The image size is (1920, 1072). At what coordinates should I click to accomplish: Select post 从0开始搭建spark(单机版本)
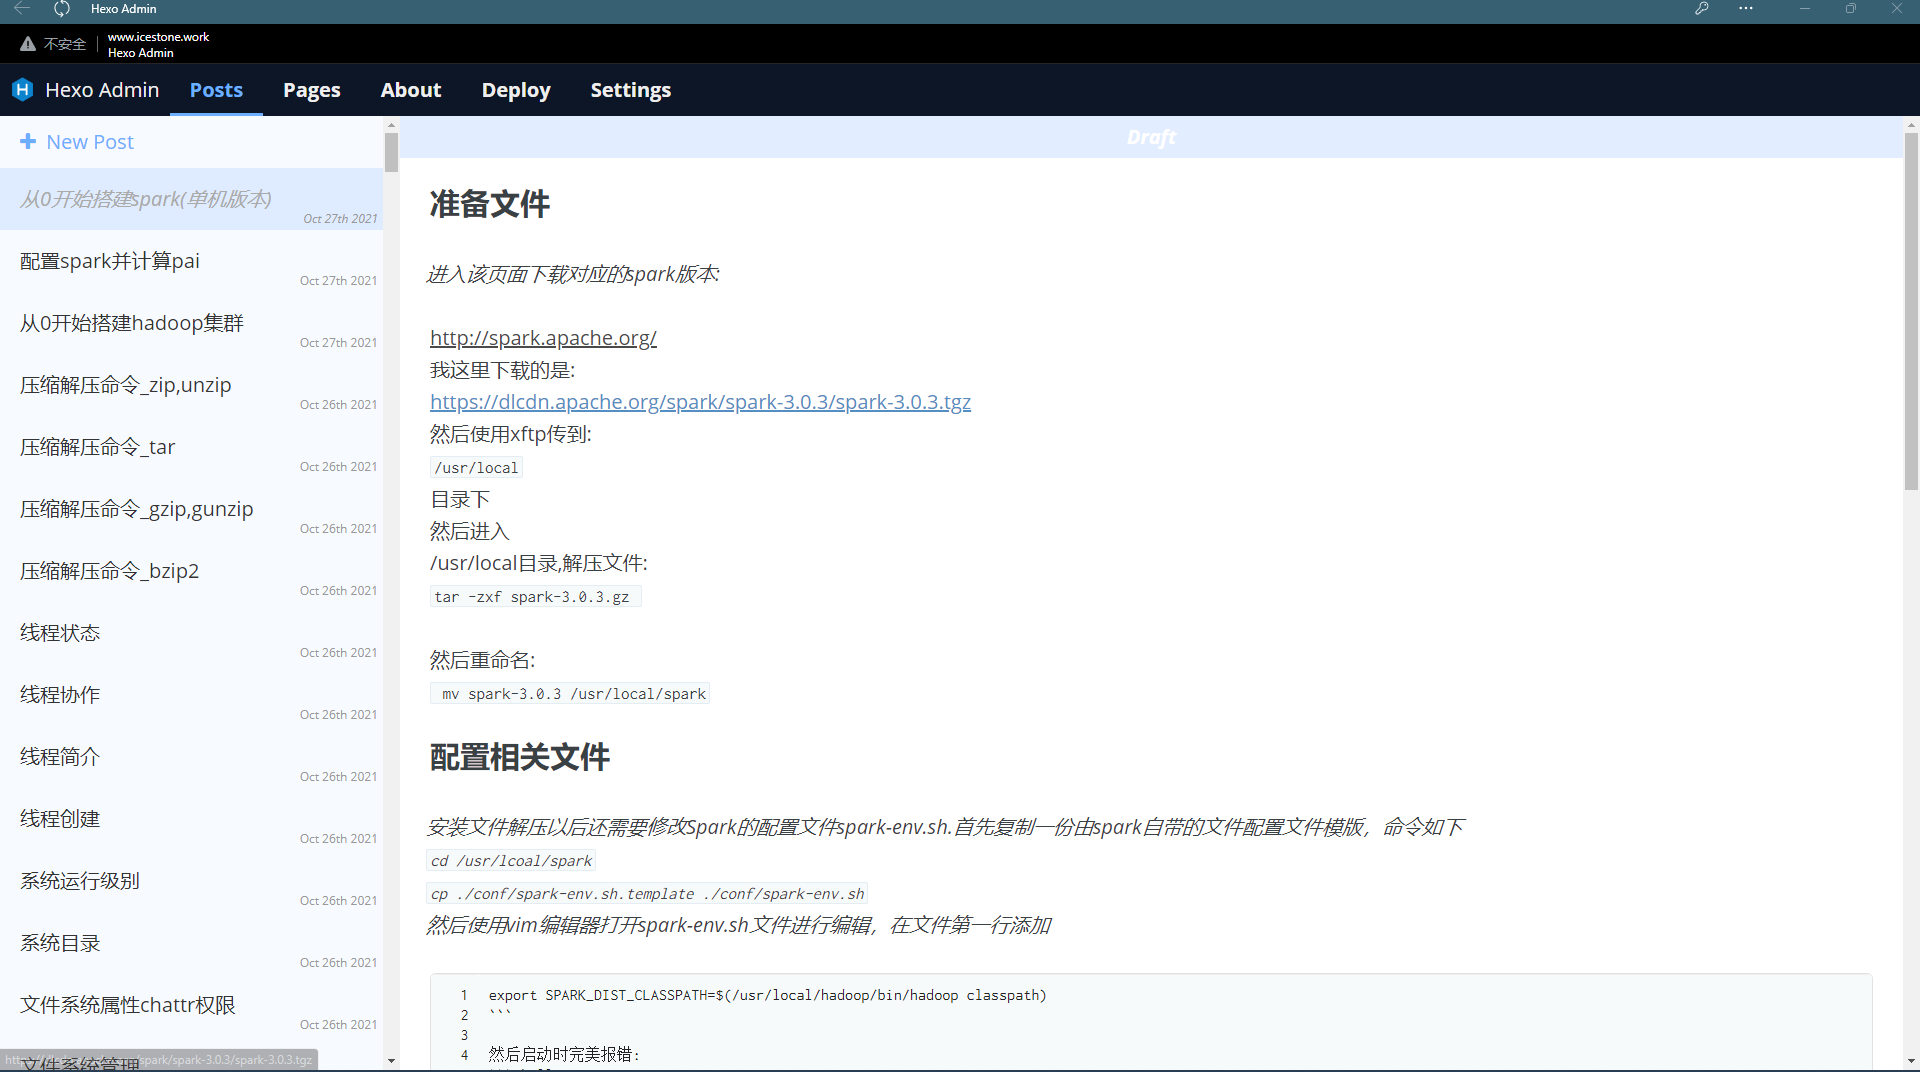tap(191, 199)
